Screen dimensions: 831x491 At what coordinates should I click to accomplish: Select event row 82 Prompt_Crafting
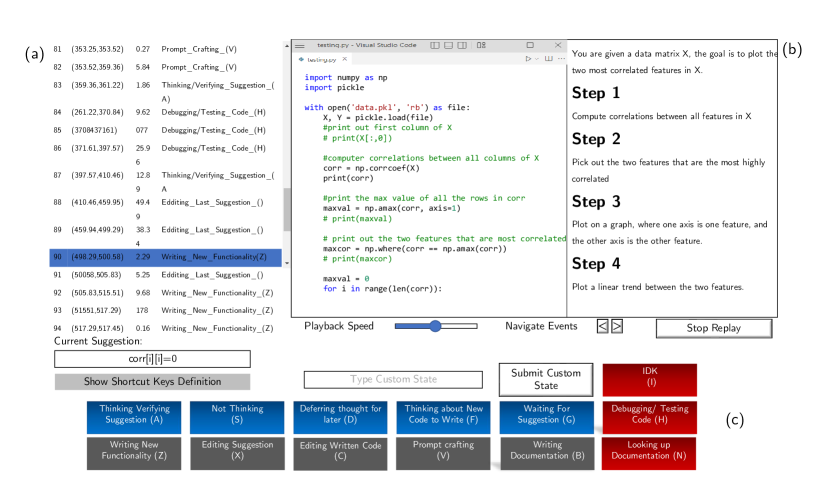[x=166, y=67]
